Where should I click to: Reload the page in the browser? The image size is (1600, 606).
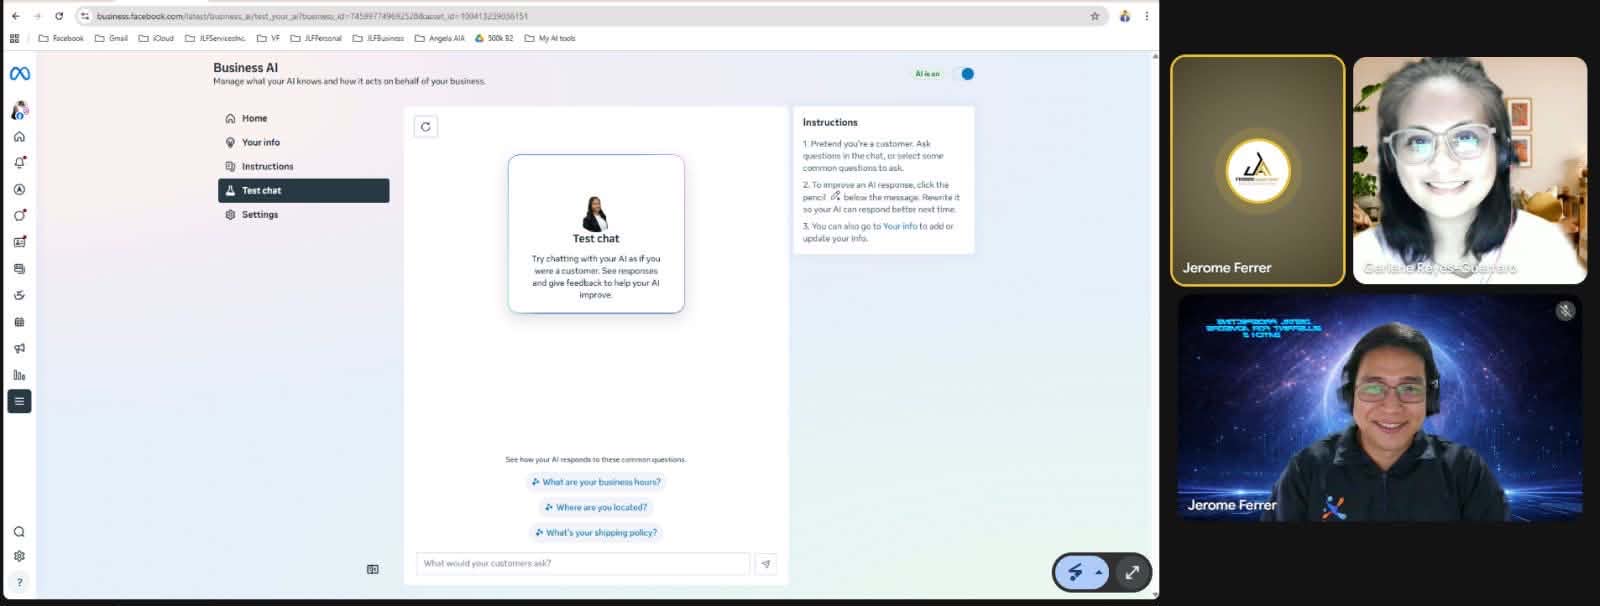point(59,16)
